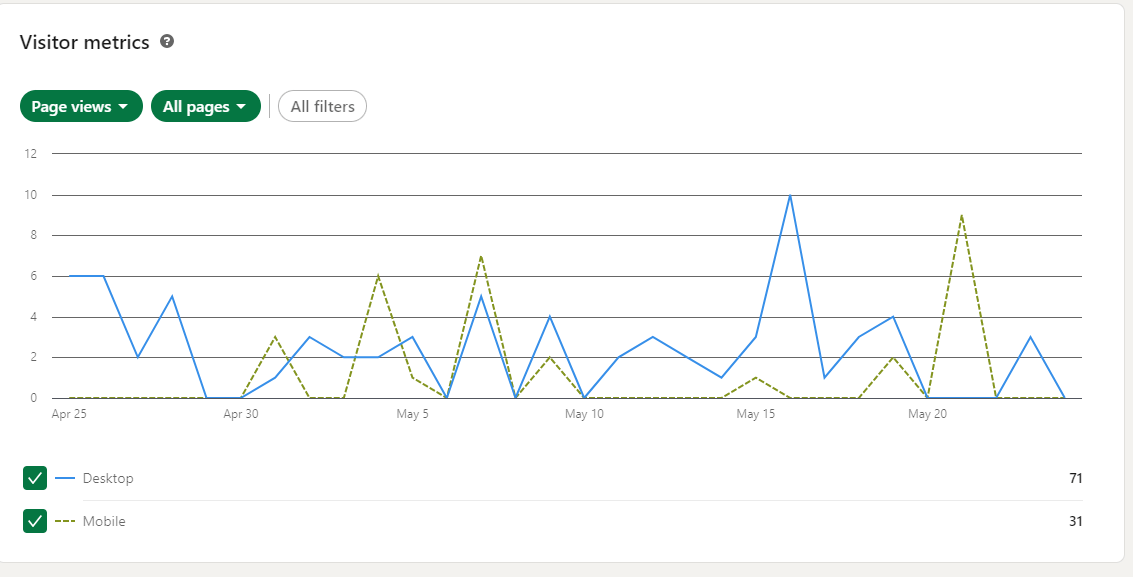Click the Visitor metrics heading
Screen dimensions: 1133x577
point(84,42)
